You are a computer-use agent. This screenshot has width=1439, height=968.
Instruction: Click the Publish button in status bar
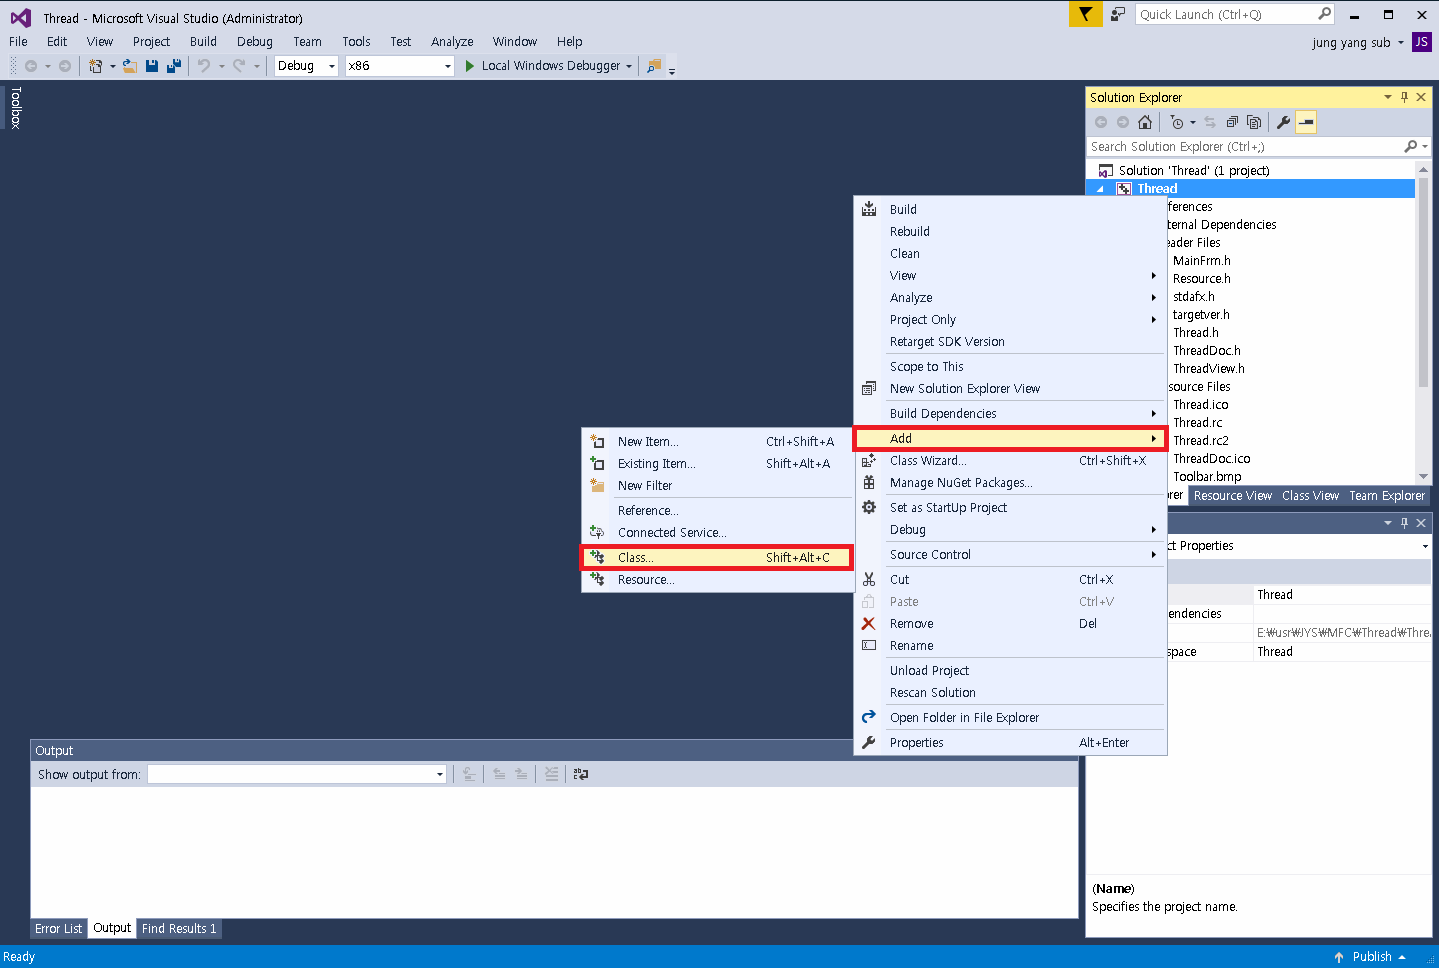(x=1372, y=957)
